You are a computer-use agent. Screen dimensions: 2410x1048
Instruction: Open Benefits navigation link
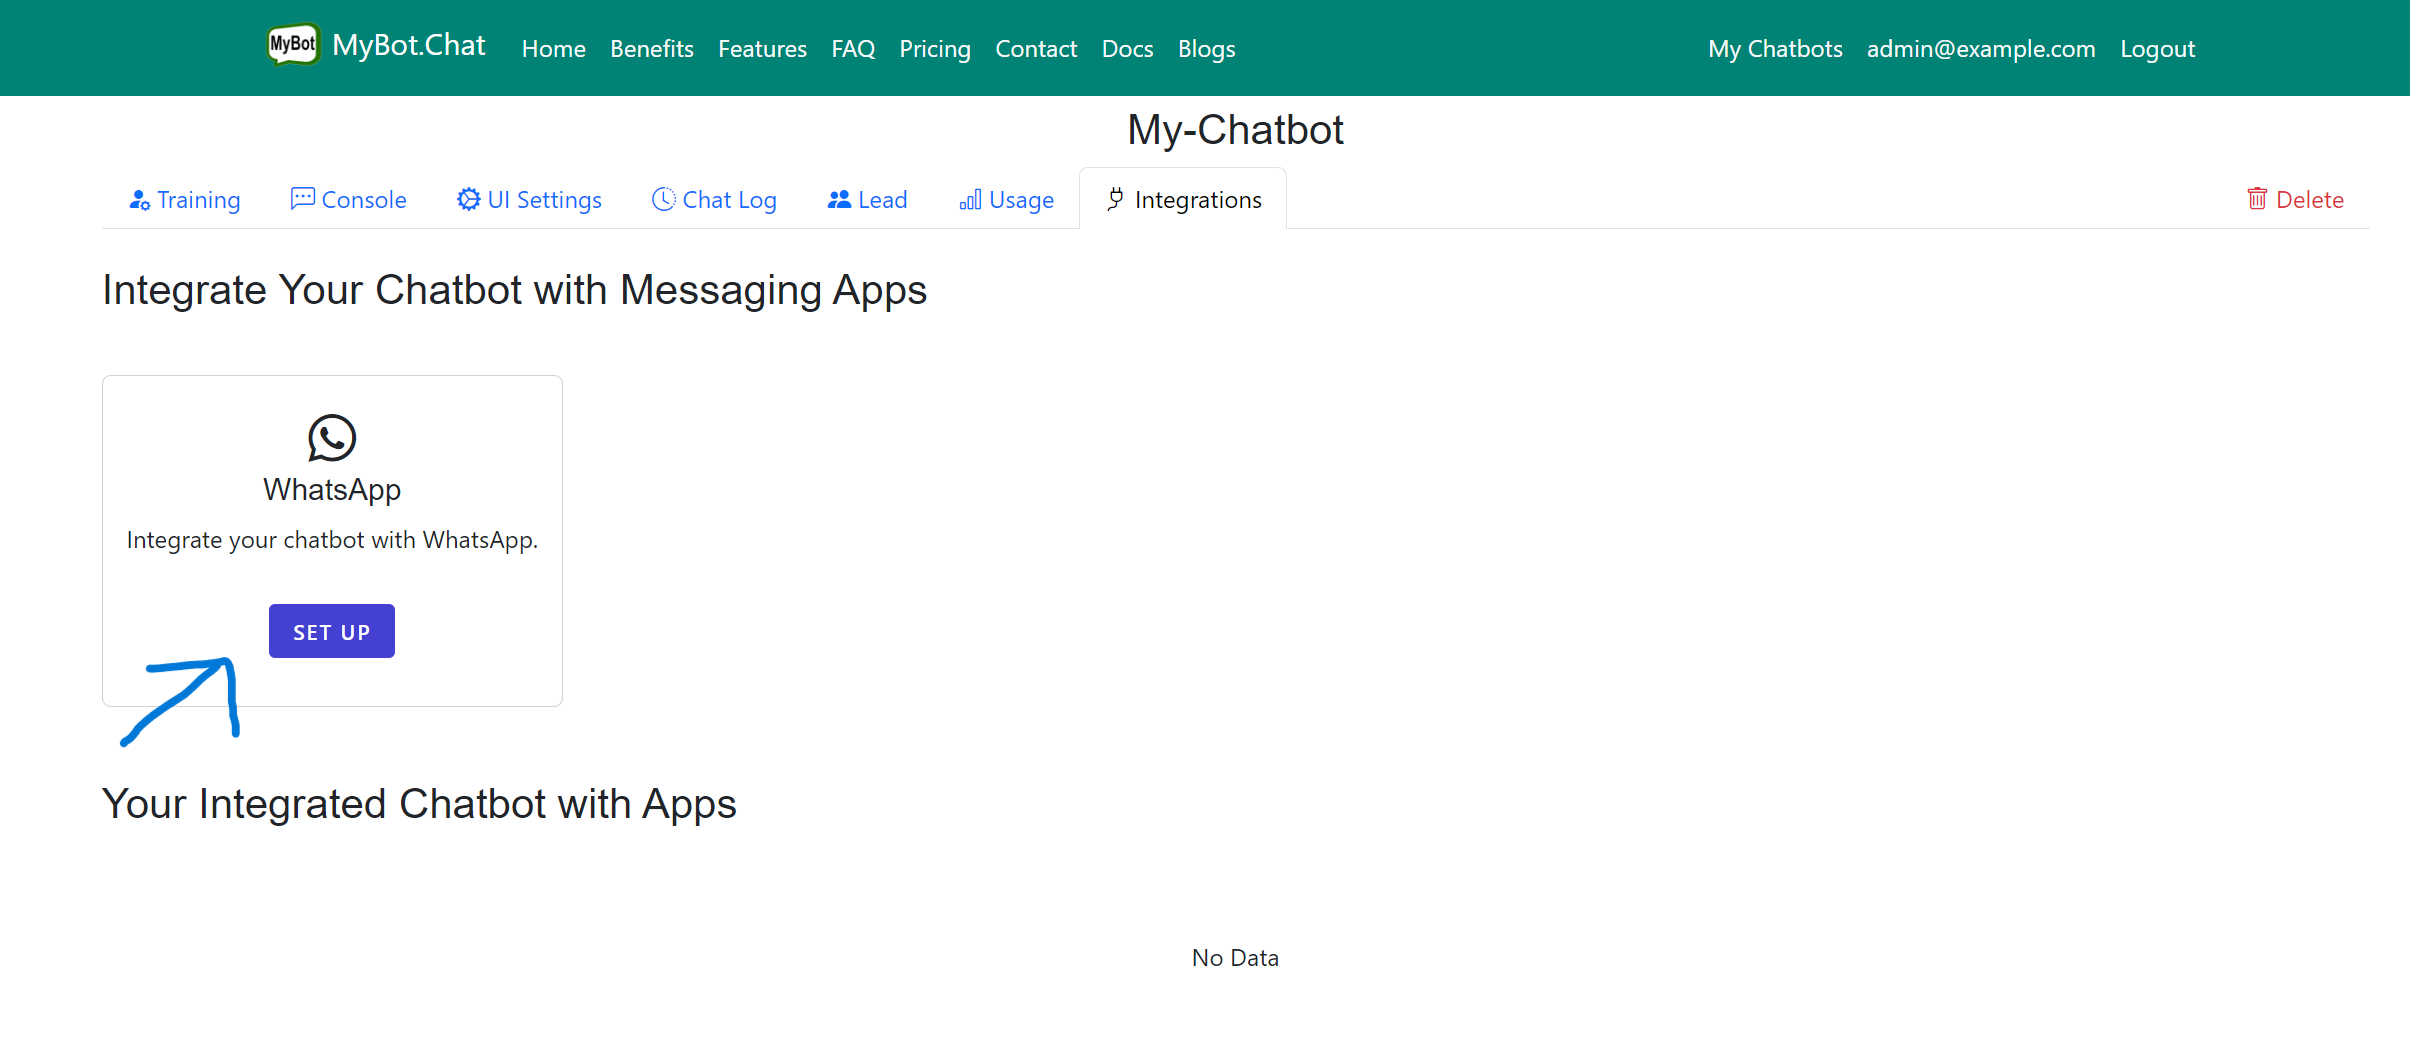(x=651, y=49)
